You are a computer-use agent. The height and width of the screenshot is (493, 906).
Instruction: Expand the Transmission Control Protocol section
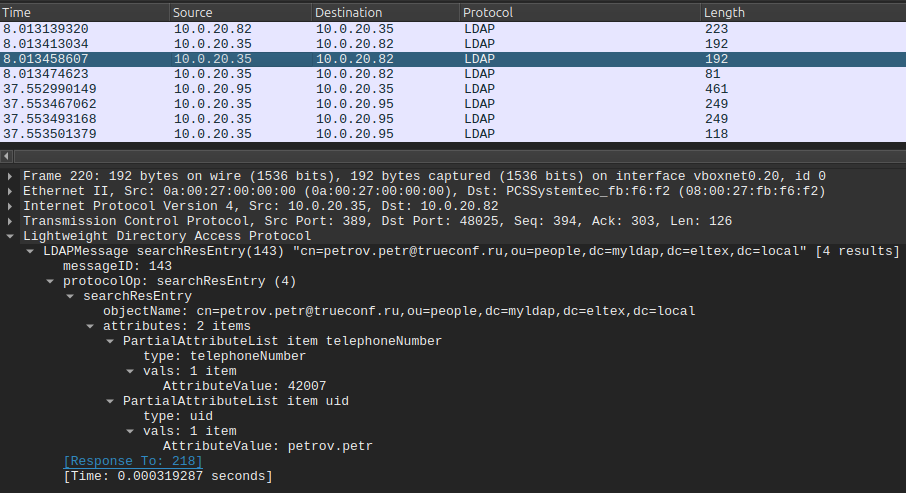pyautogui.click(x=11, y=221)
